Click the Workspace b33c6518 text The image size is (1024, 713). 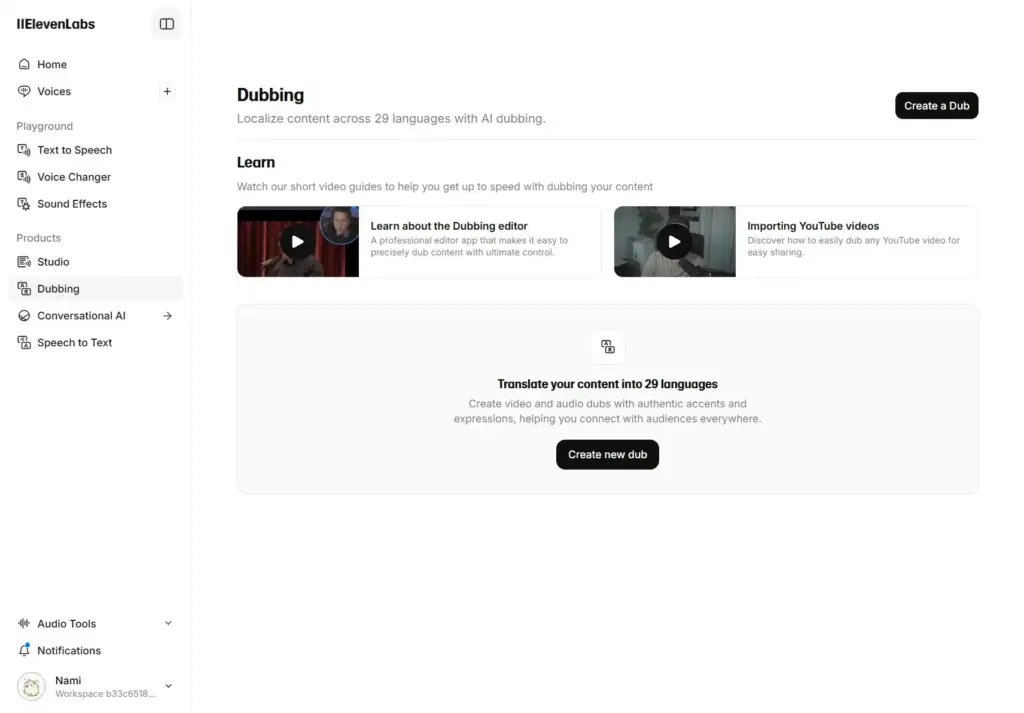105,693
